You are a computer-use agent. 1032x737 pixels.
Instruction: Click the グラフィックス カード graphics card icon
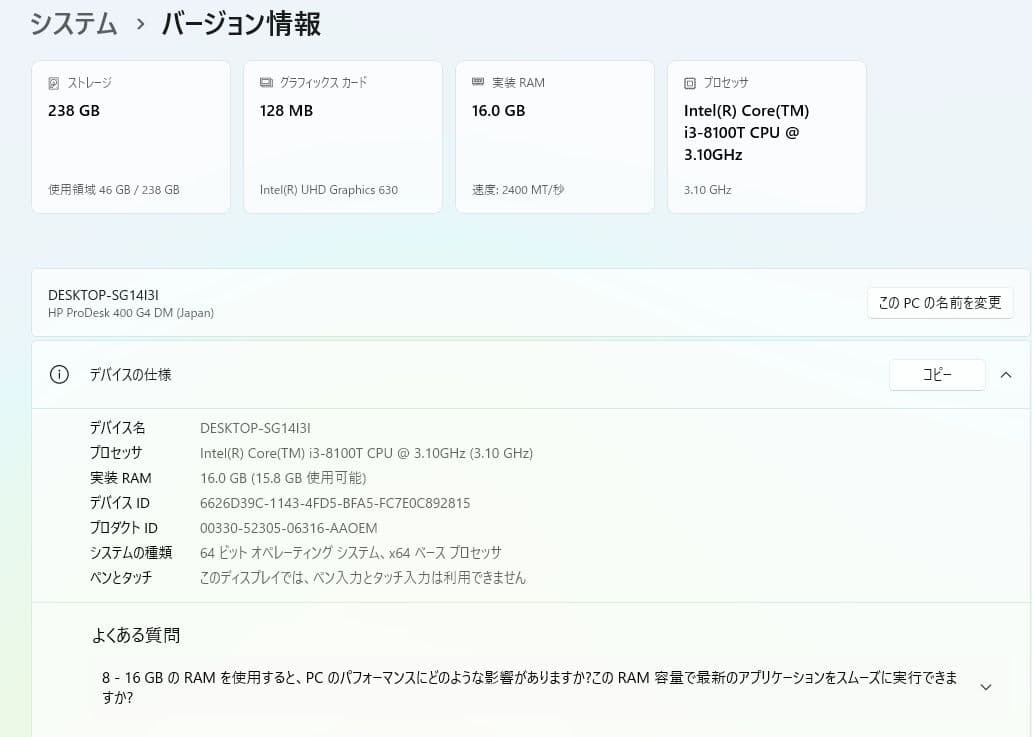[264, 82]
